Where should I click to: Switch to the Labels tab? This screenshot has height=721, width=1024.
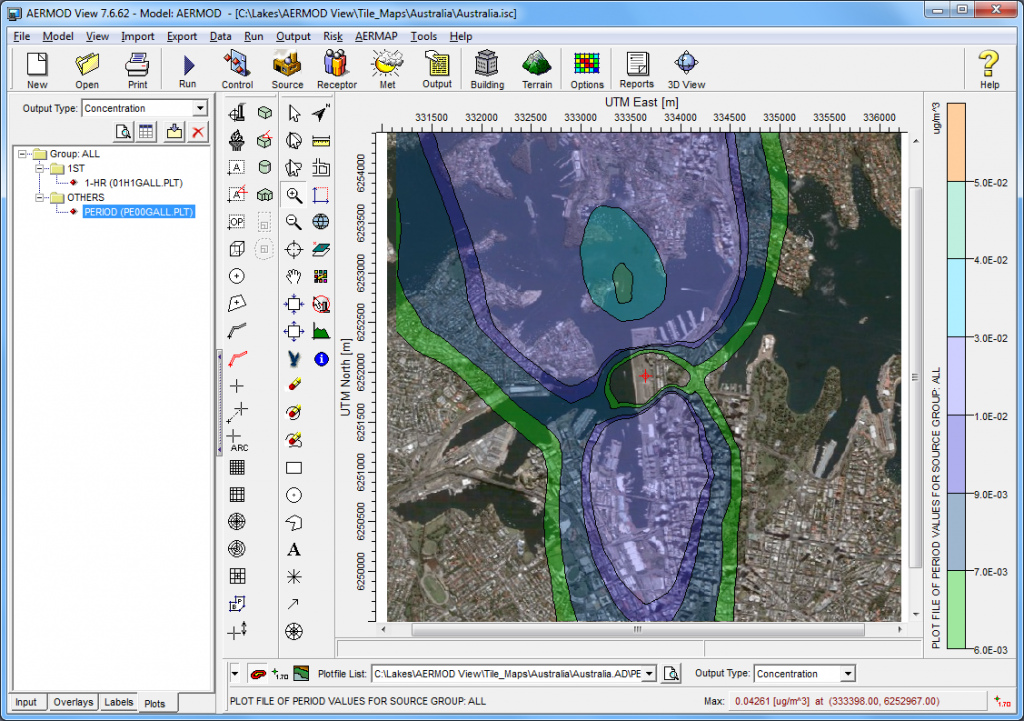tap(119, 702)
